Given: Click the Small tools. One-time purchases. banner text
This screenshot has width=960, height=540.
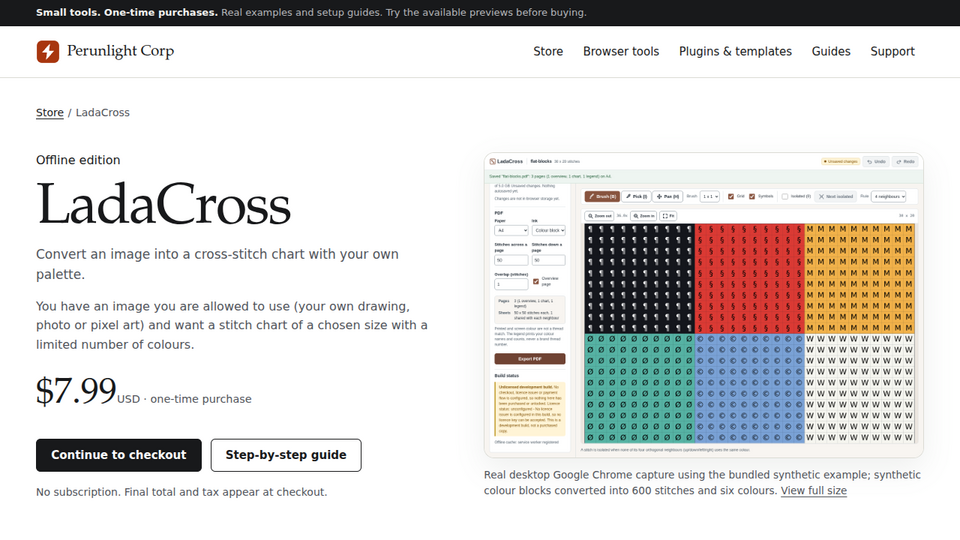Looking at the screenshot, I should coord(127,12).
